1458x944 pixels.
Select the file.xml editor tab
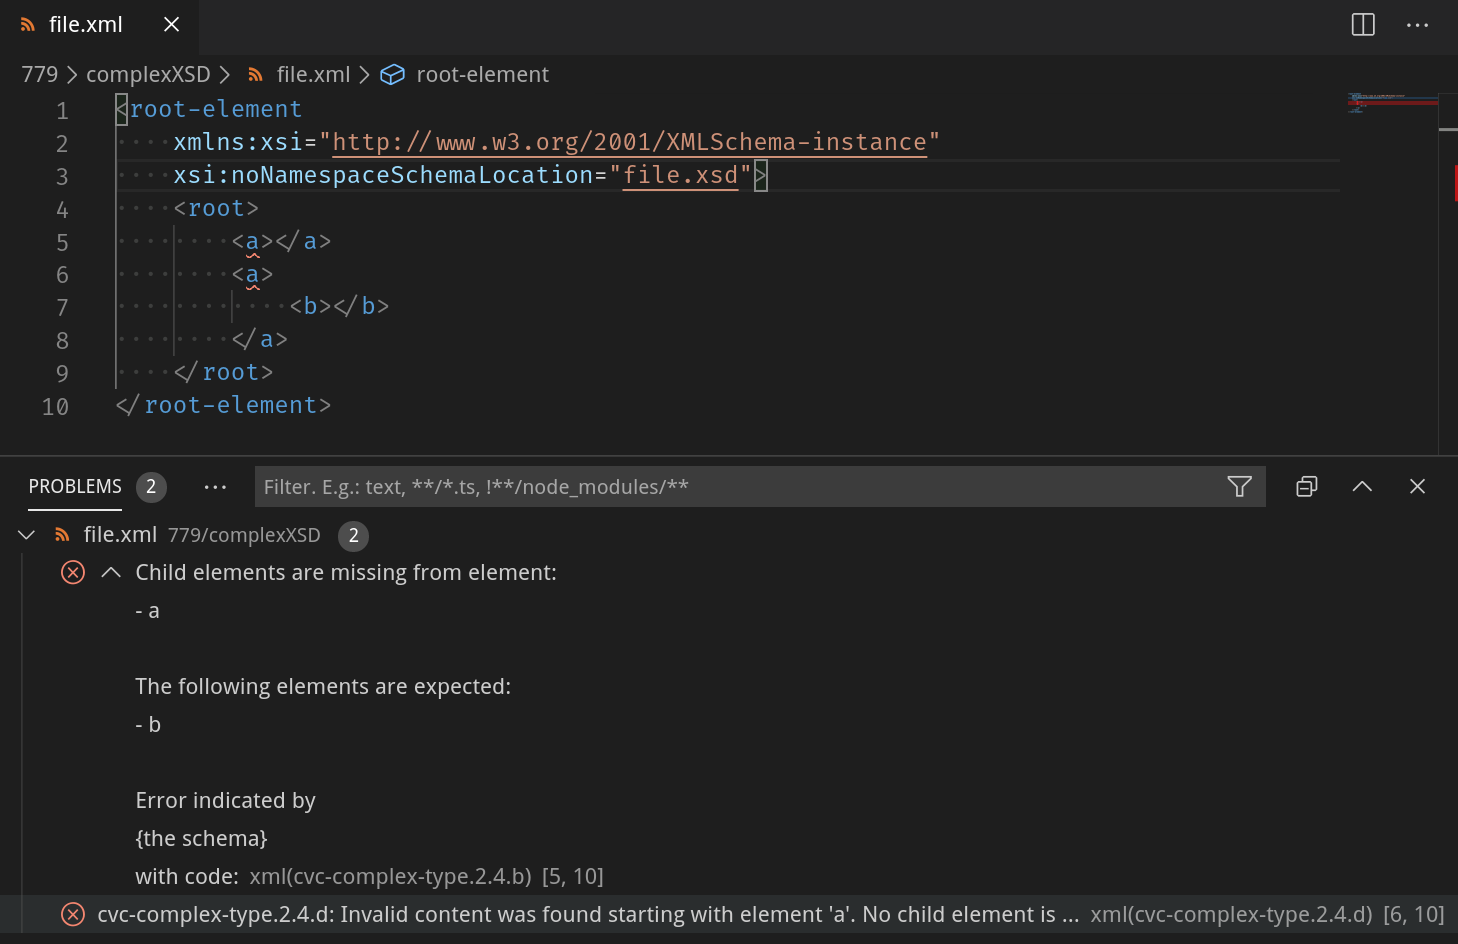(x=86, y=24)
